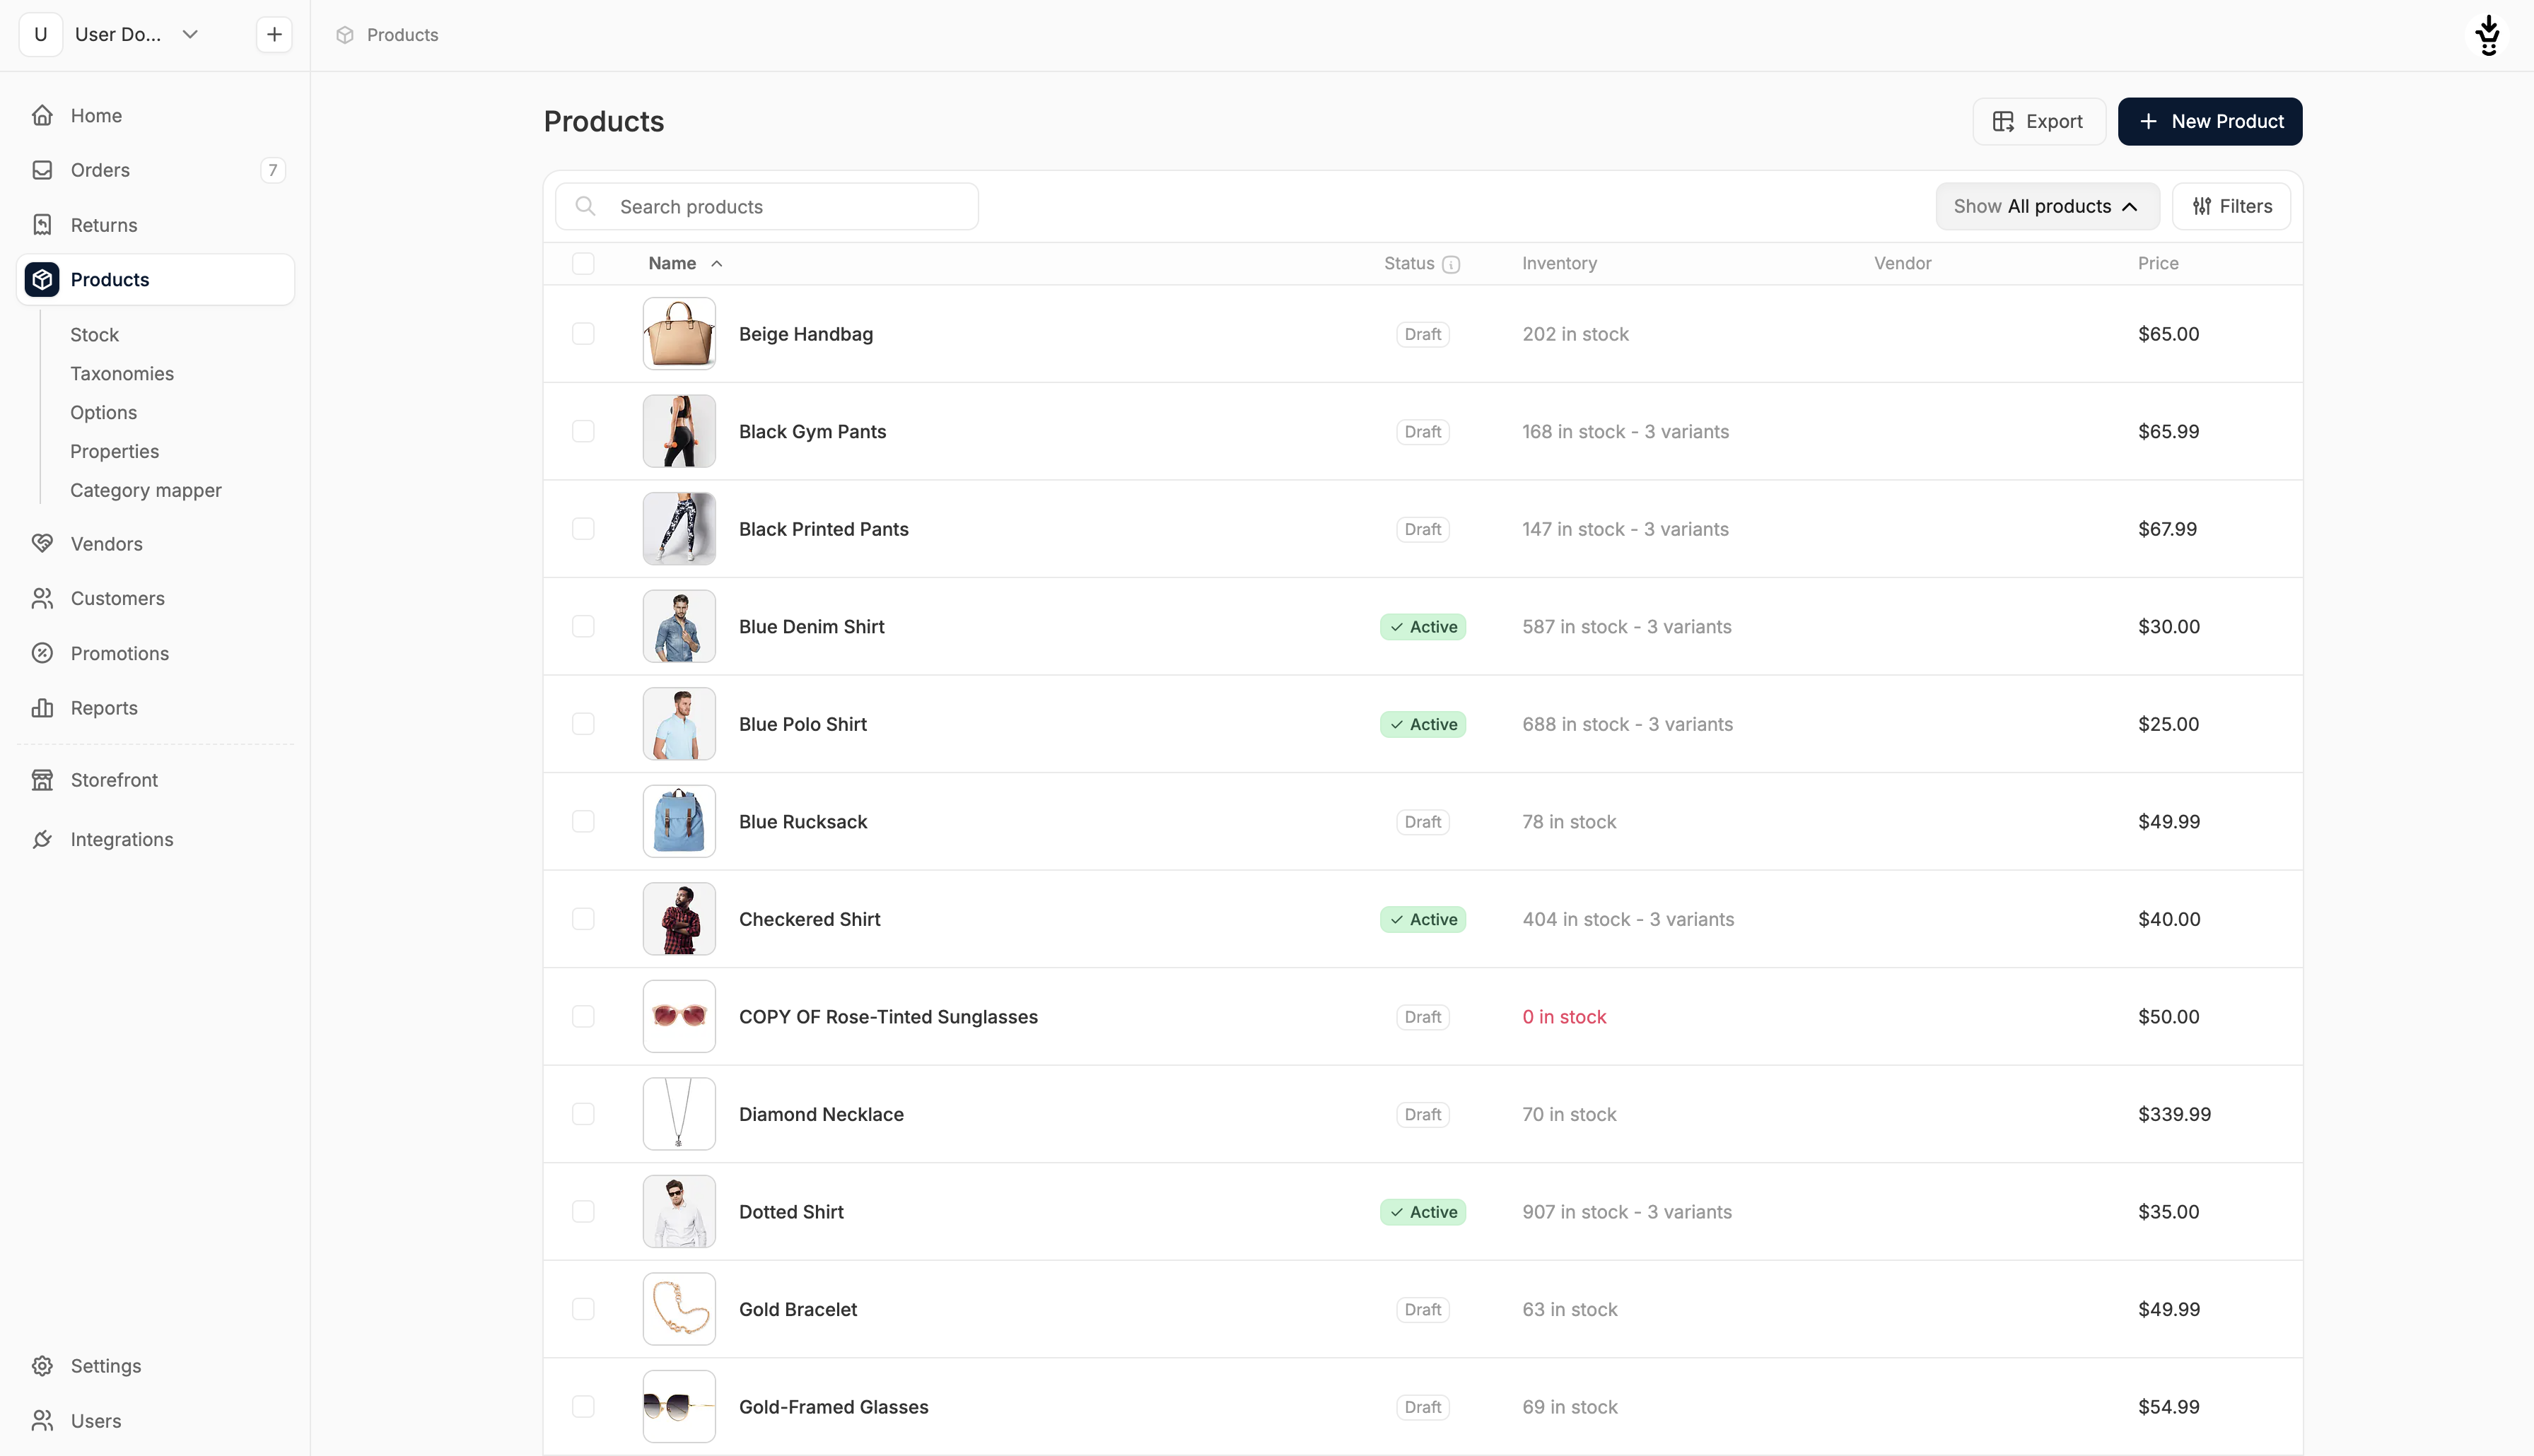Screen dimensions: 2534x1456
Task: Open the Show All products dropdown
Action: point(2046,206)
